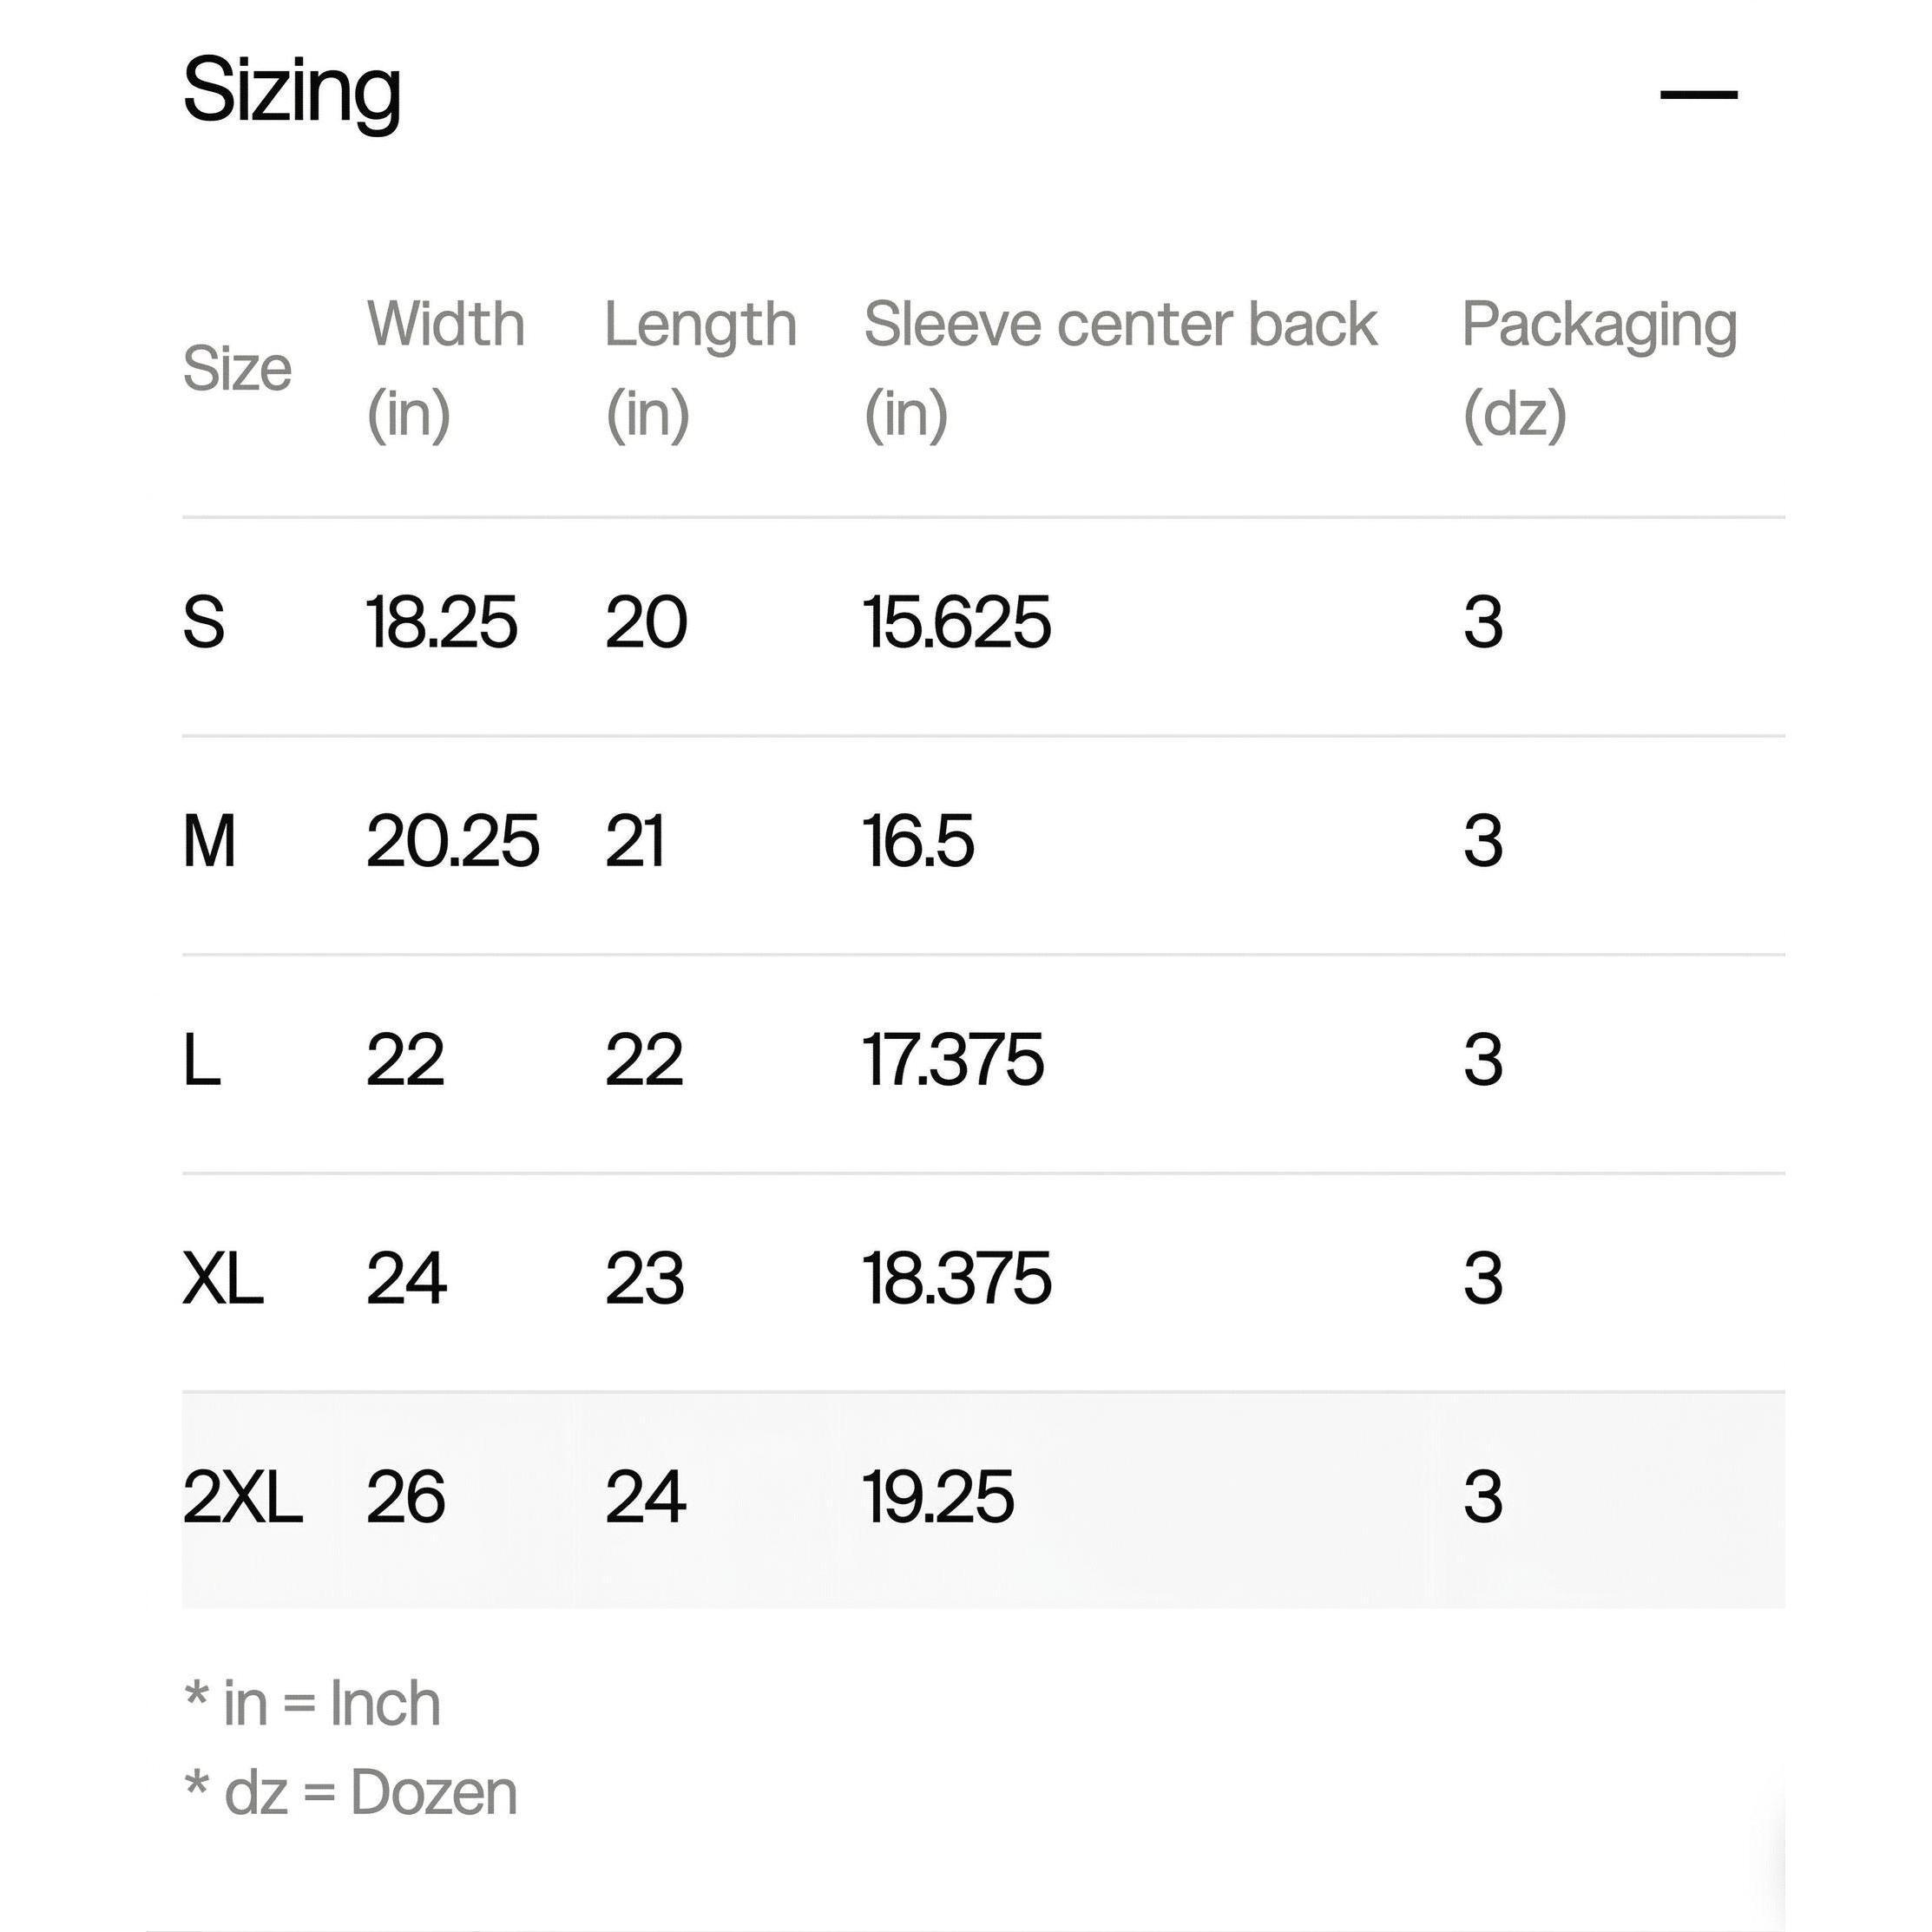
Task: Click the Packaging (dz) column header
Action: (1598, 368)
